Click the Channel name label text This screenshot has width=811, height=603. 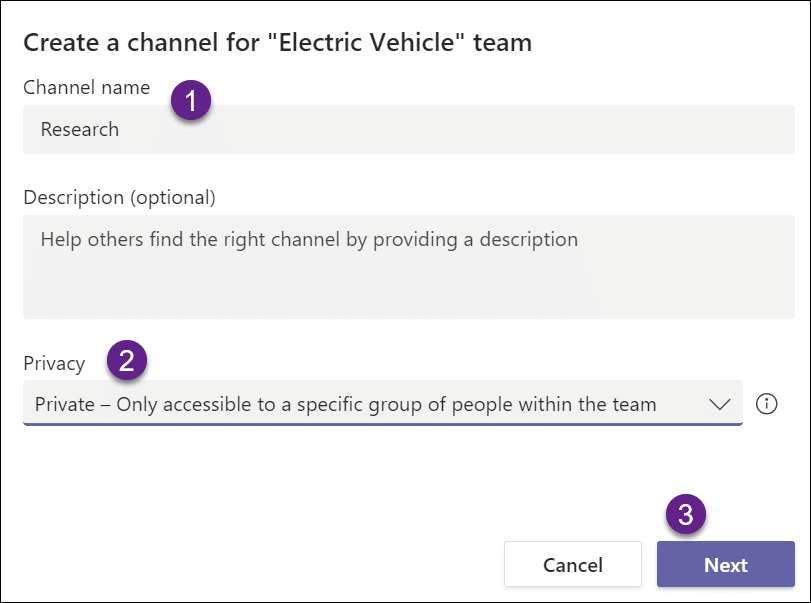tap(86, 87)
